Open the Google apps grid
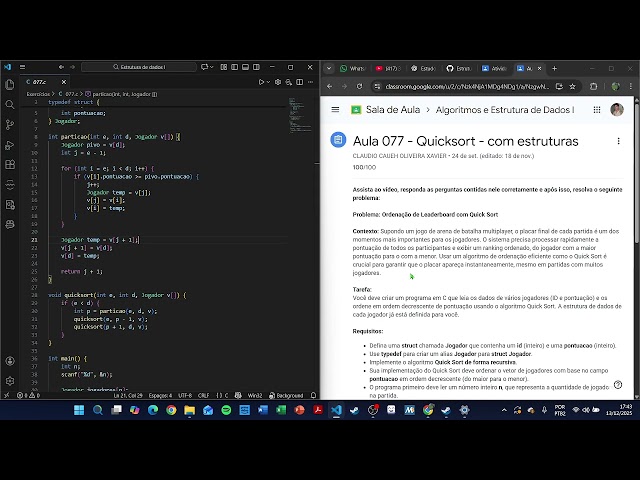The height and width of the screenshot is (480, 640). coord(597,110)
